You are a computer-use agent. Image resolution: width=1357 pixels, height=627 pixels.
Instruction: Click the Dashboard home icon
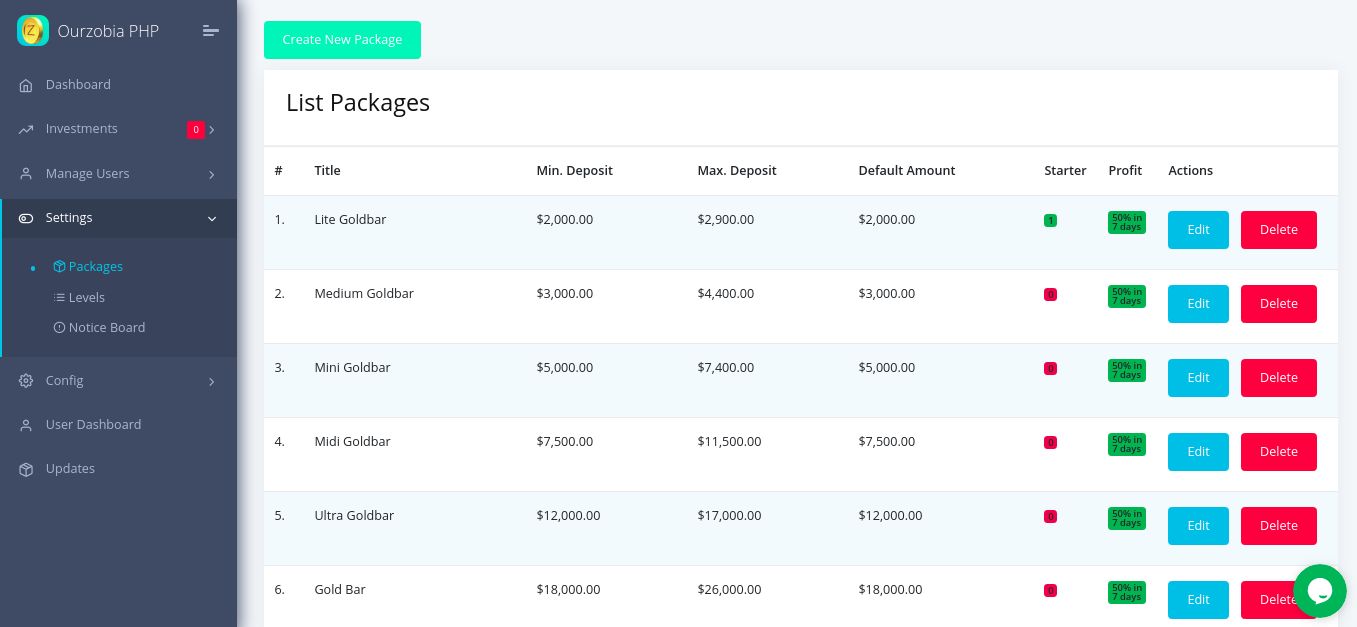[x=26, y=85]
